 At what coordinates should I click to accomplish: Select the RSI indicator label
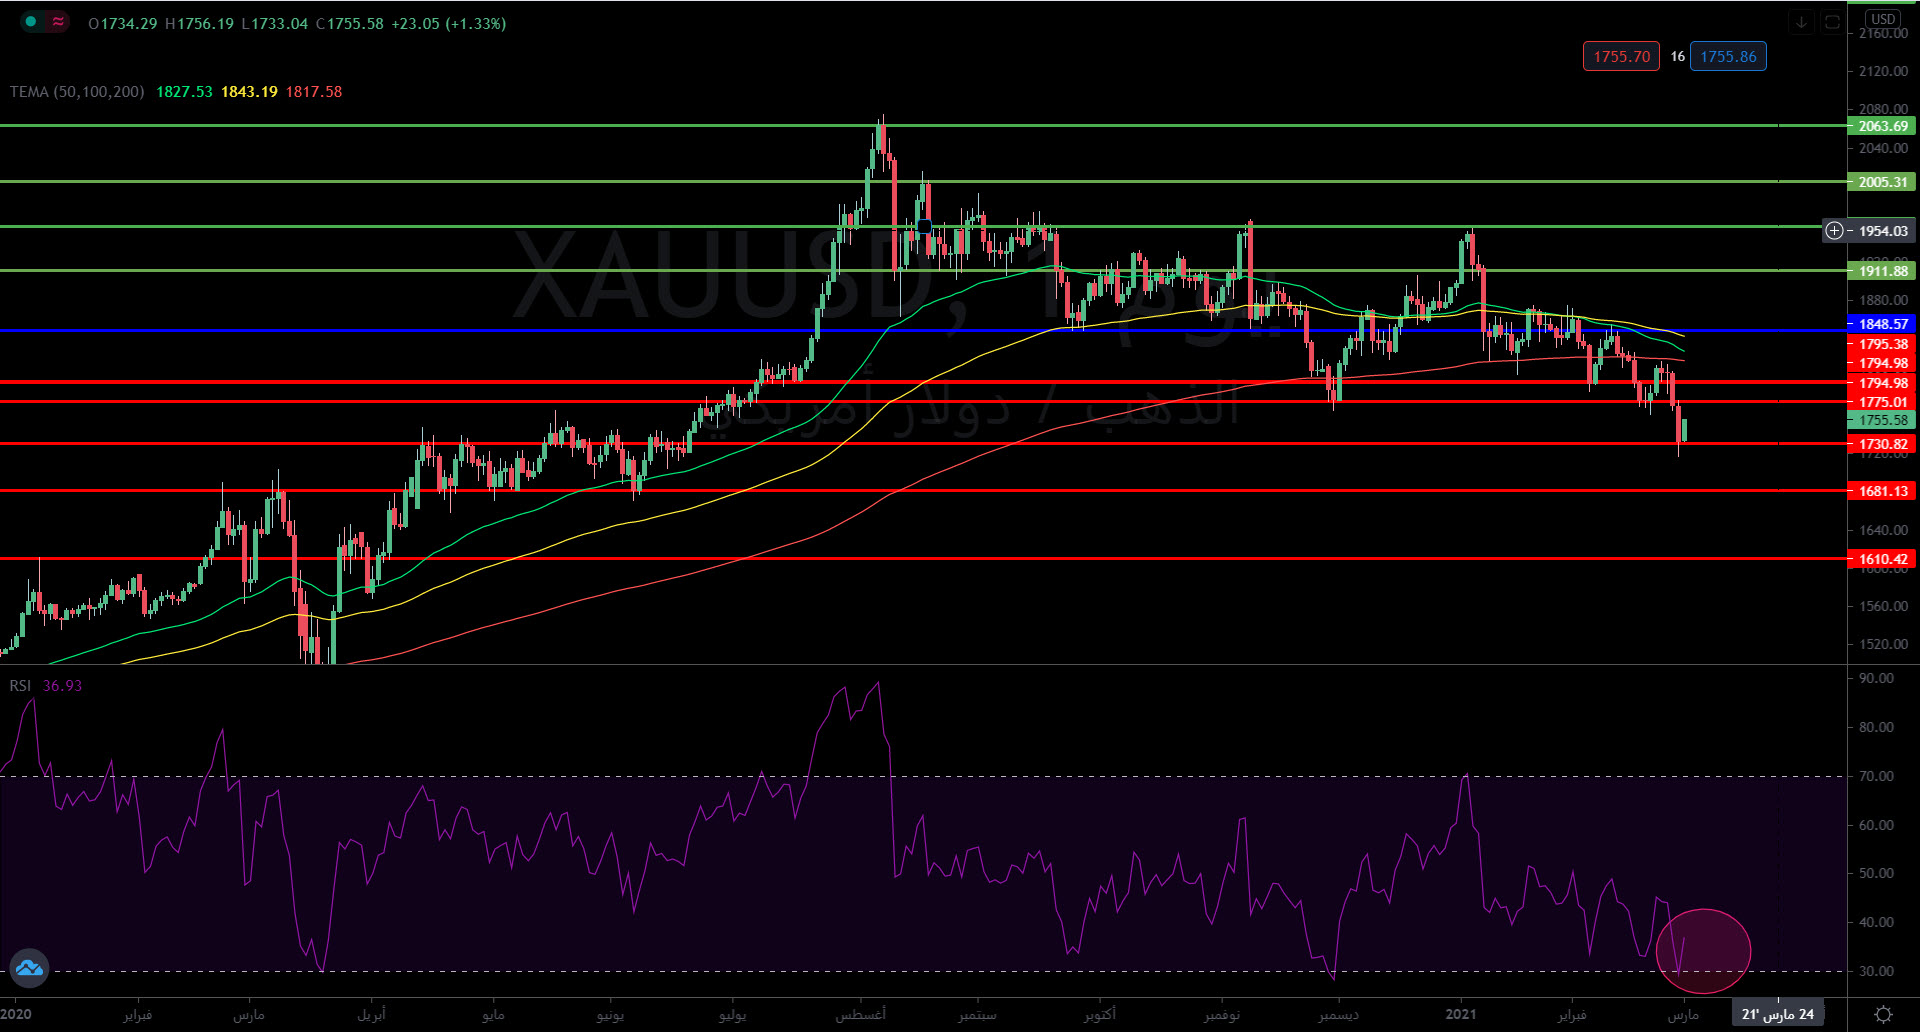click(20, 686)
